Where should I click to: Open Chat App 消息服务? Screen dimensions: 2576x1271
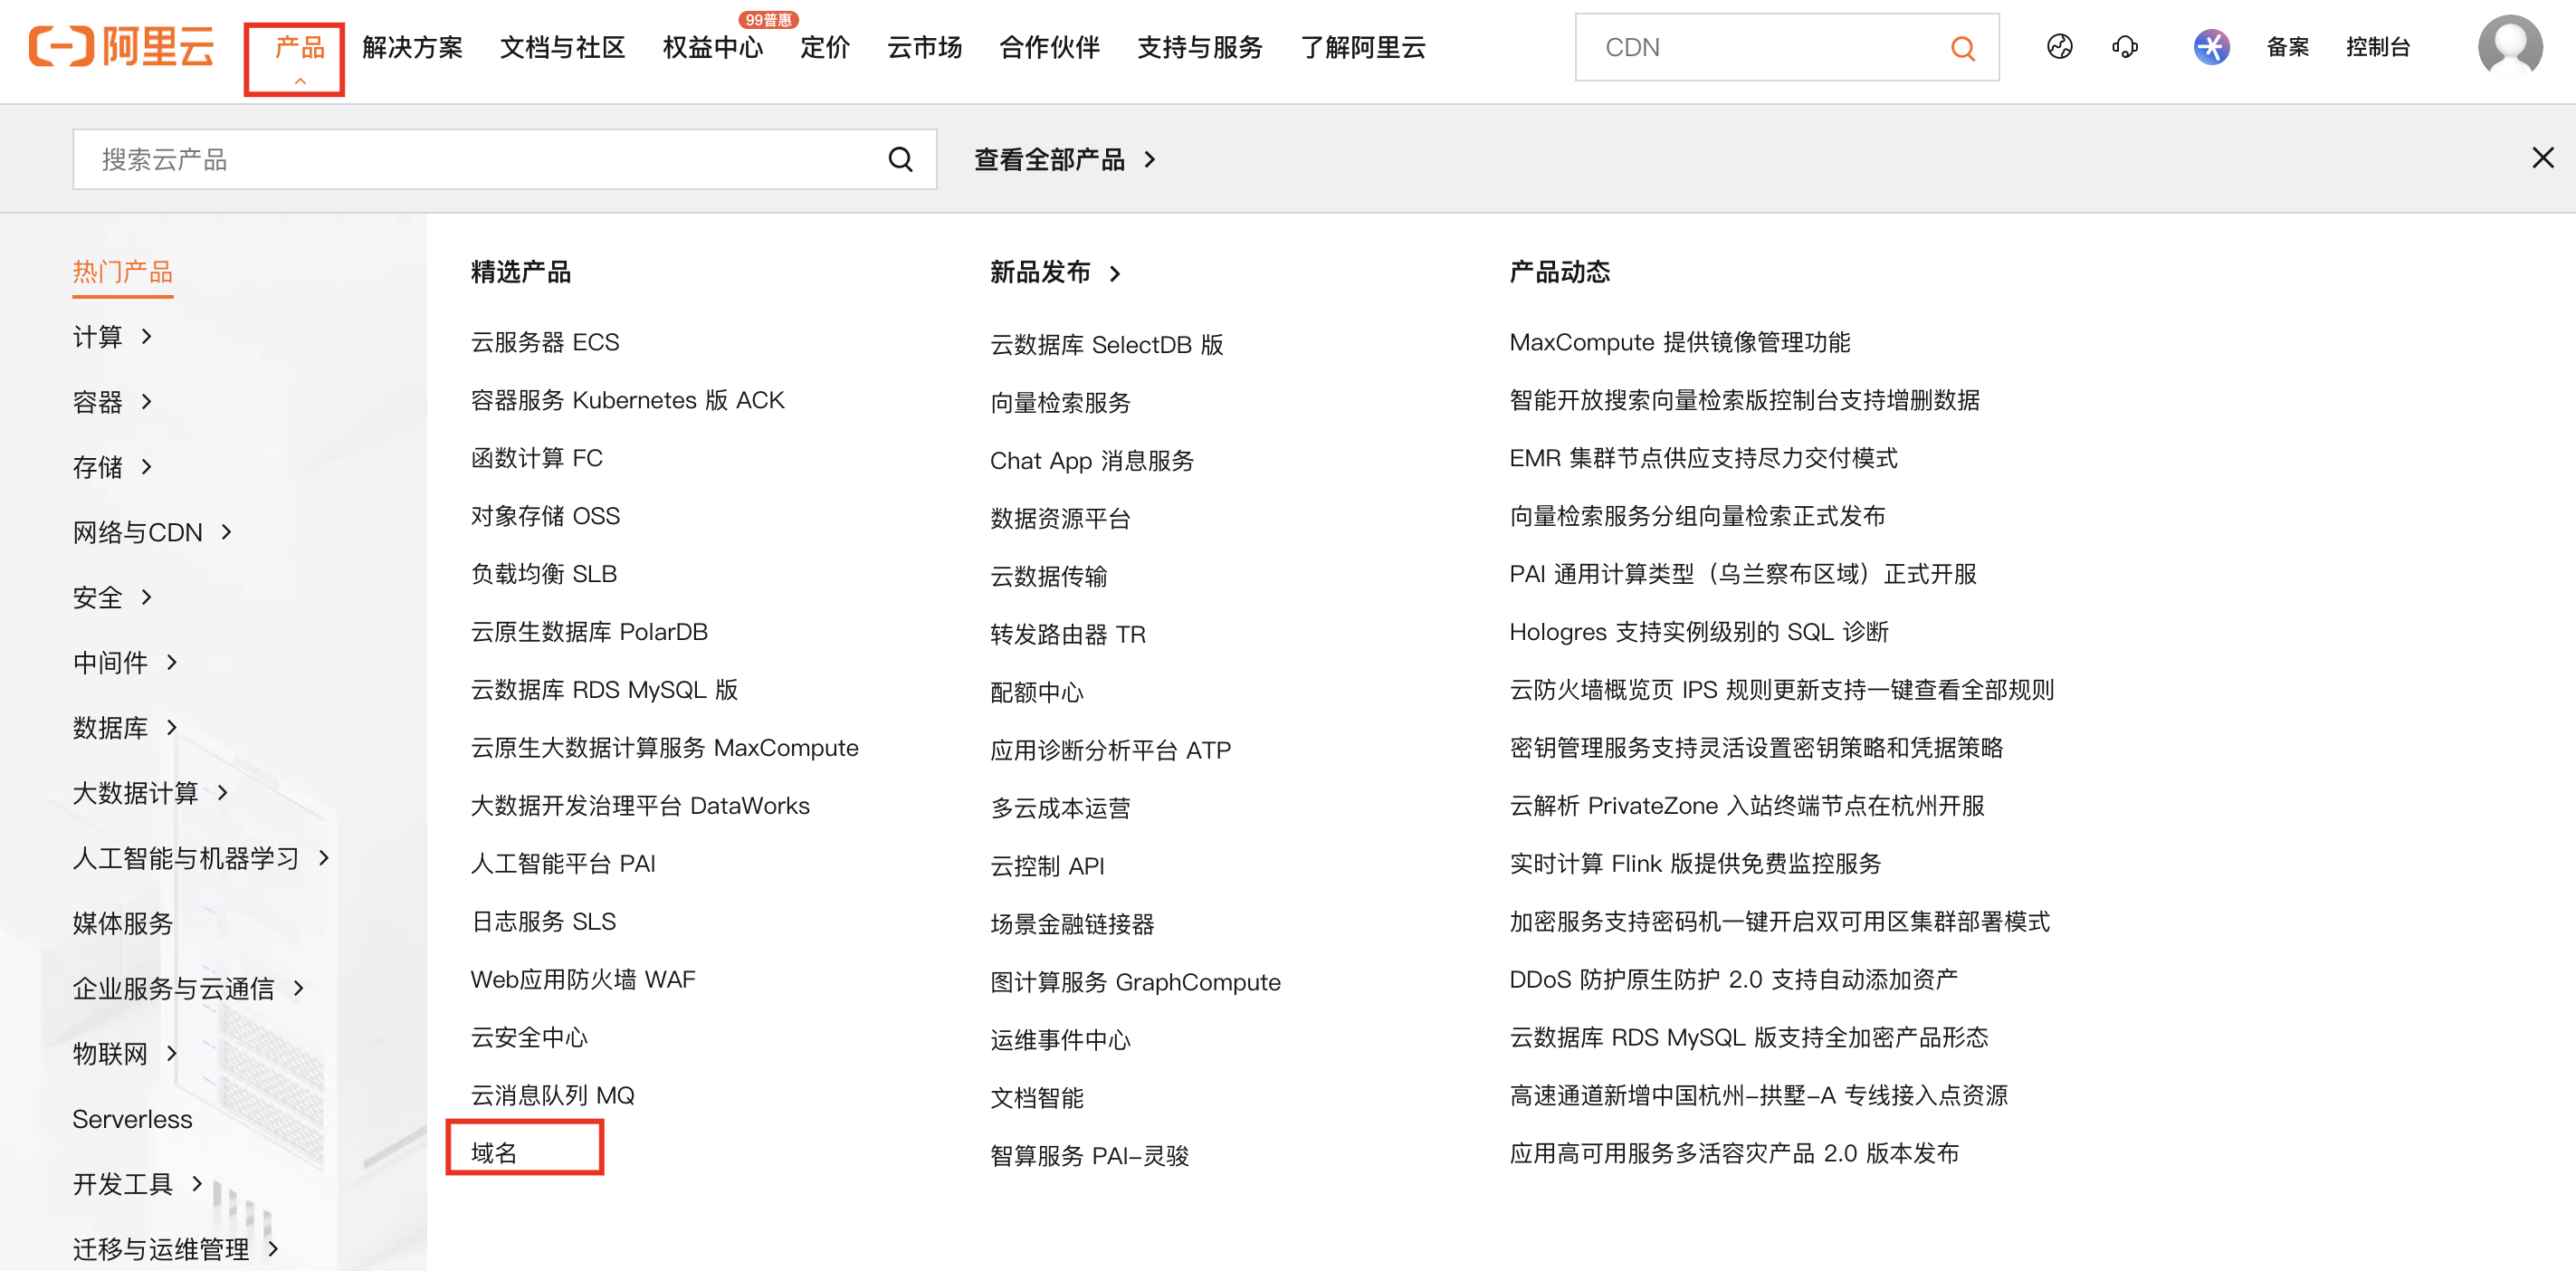point(1092,461)
